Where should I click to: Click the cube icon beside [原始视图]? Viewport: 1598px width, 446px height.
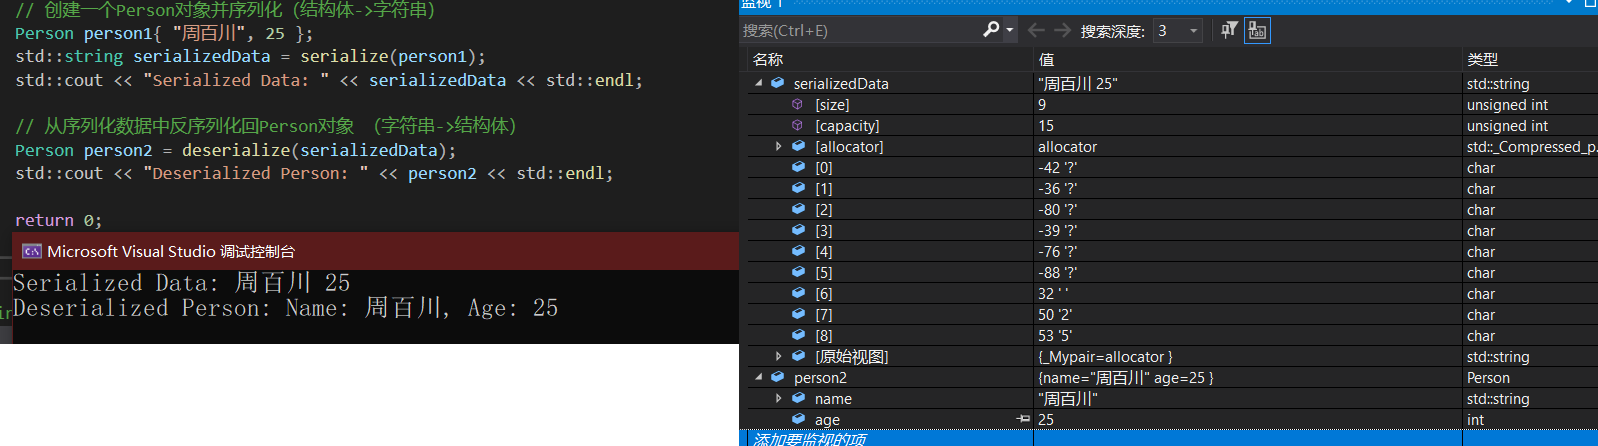coord(798,357)
